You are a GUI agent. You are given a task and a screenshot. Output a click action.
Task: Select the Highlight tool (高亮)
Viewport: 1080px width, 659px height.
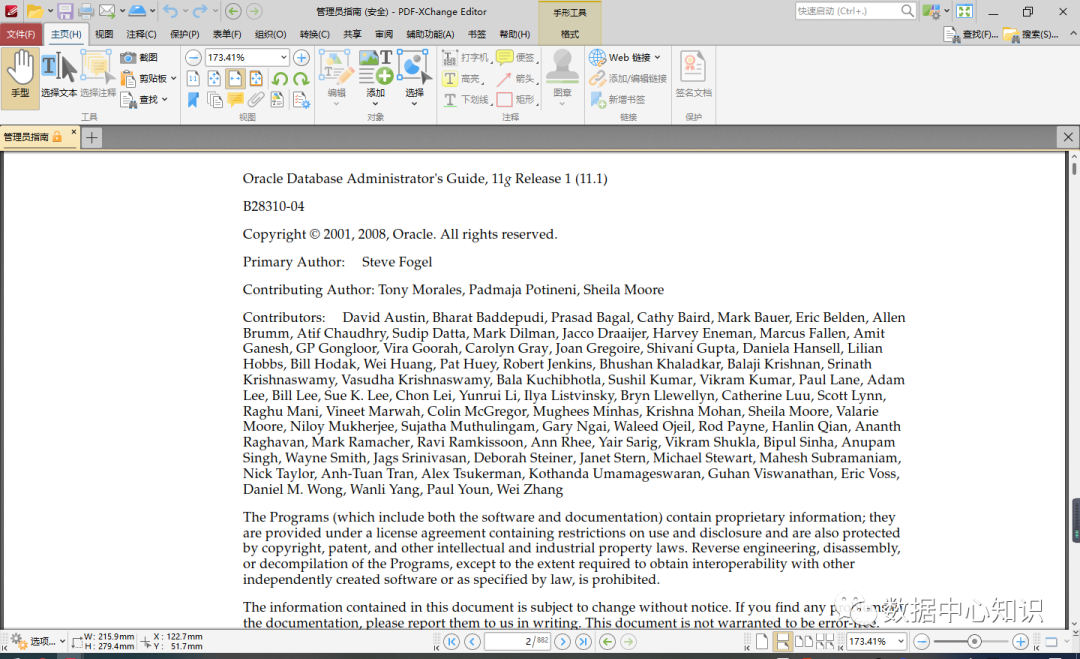462,79
